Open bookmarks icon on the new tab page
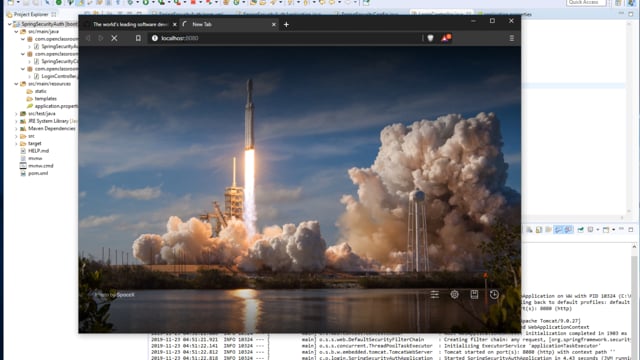640x360 pixels. tap(474, 294)
